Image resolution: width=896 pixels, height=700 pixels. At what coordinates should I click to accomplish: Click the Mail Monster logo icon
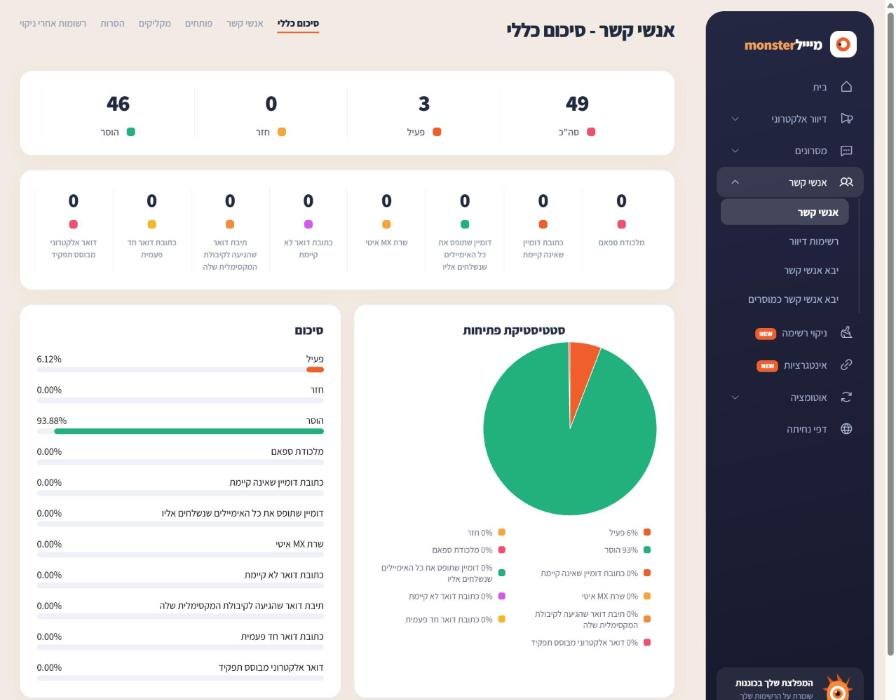click(843, 45)
